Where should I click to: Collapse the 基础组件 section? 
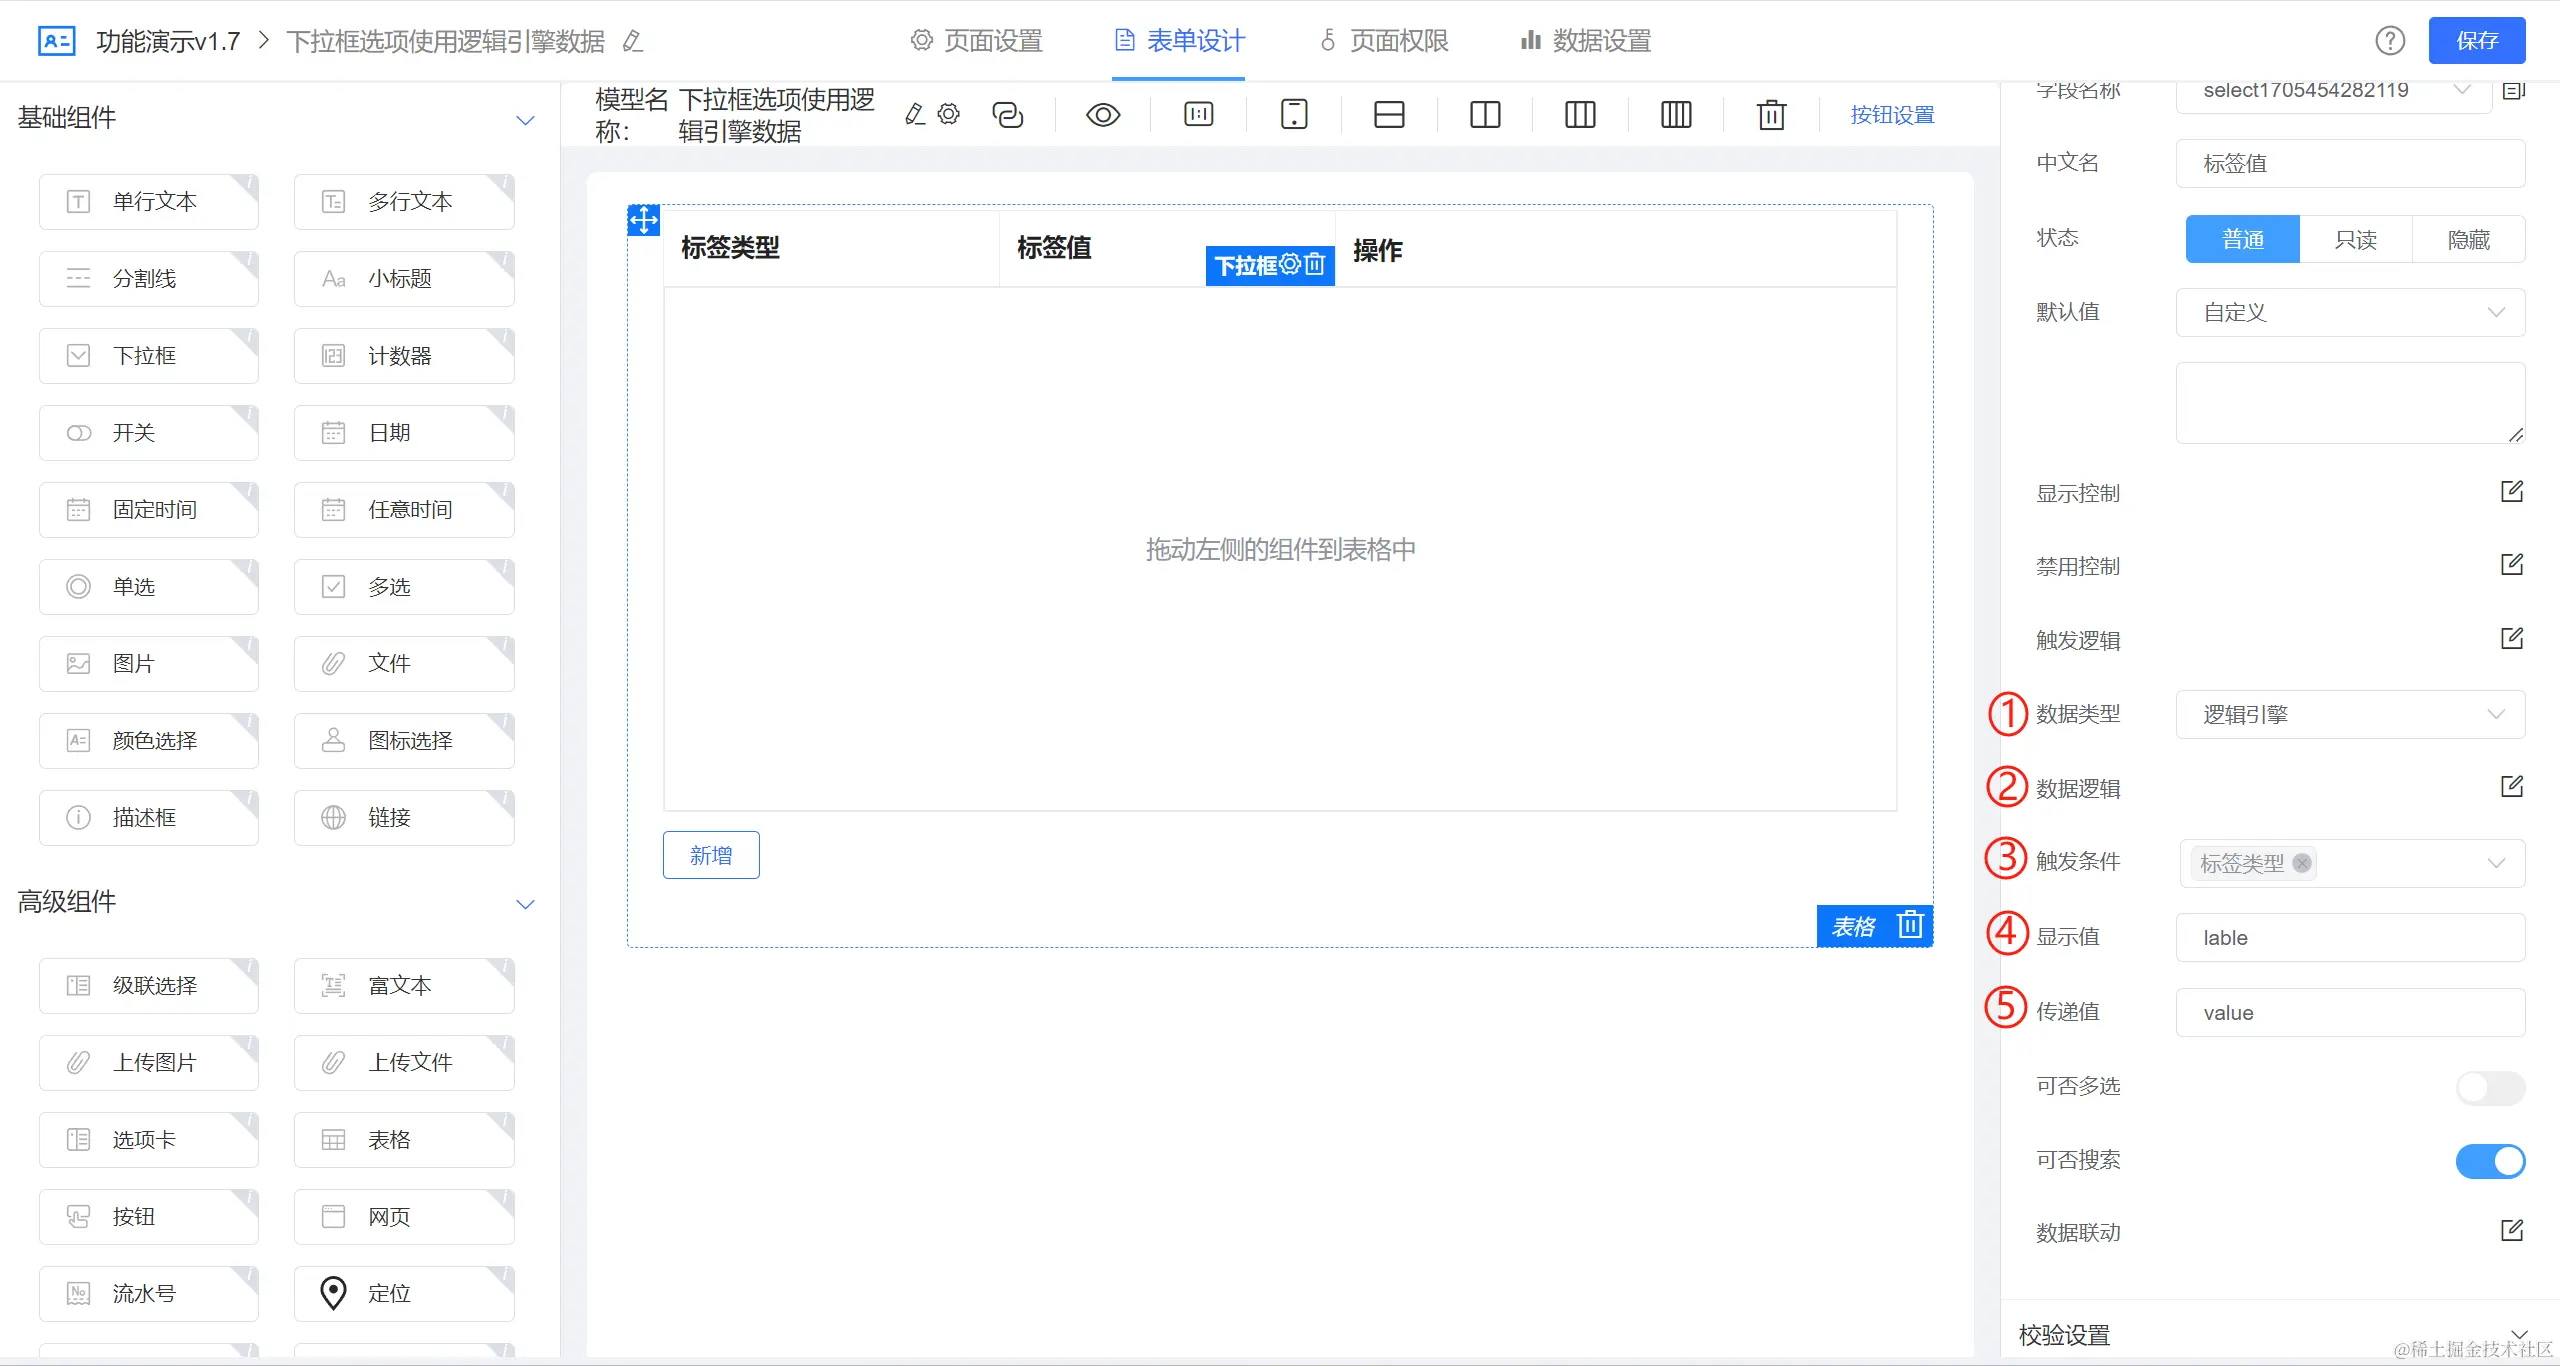coord(525,120)
